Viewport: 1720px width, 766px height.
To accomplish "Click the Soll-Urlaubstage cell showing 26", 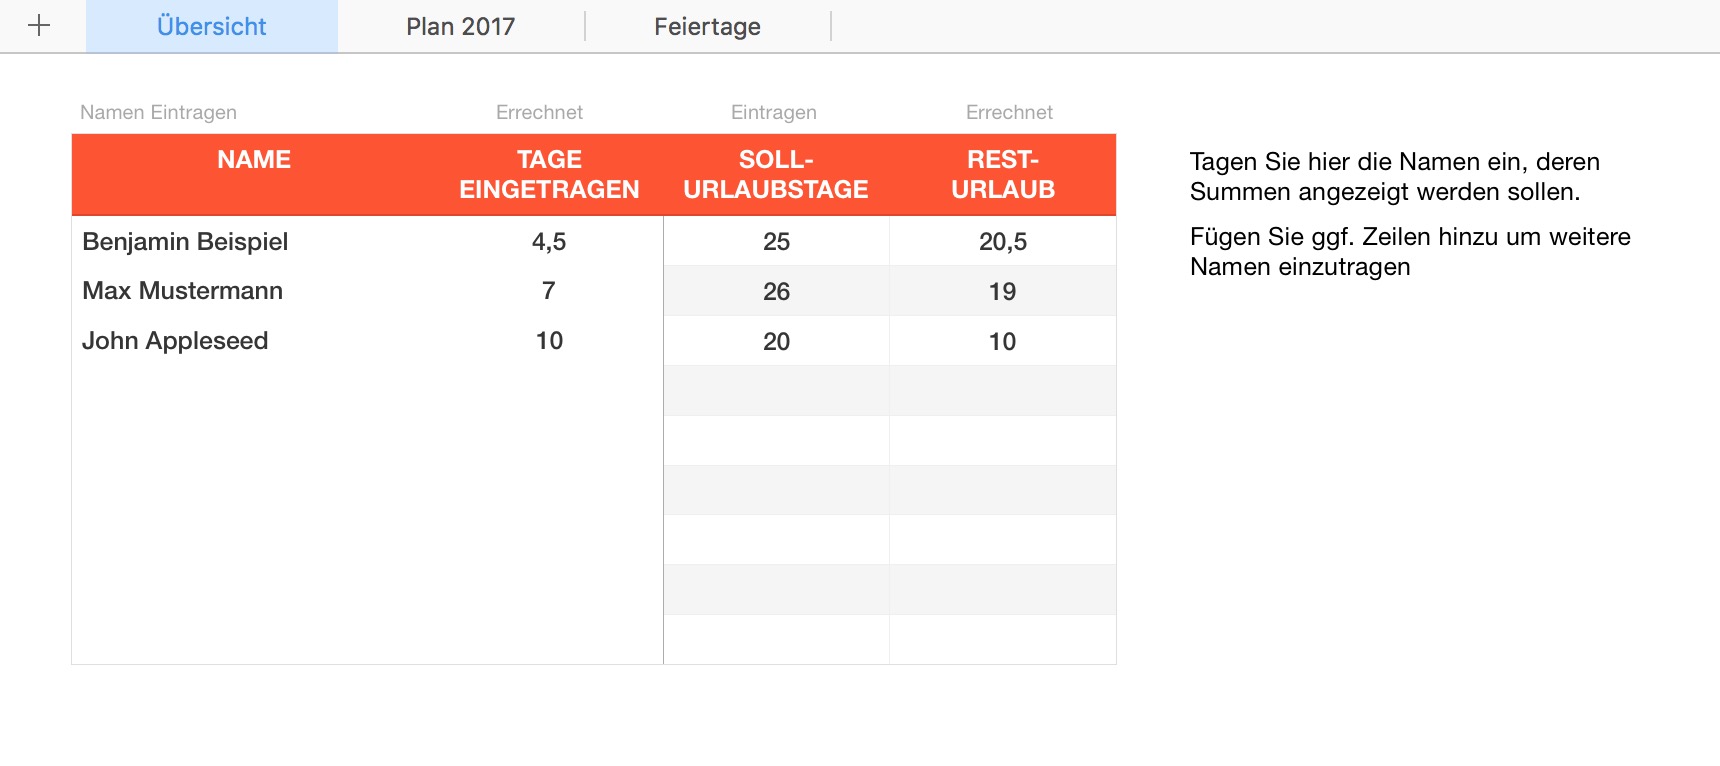I will [x=776, y=292].
